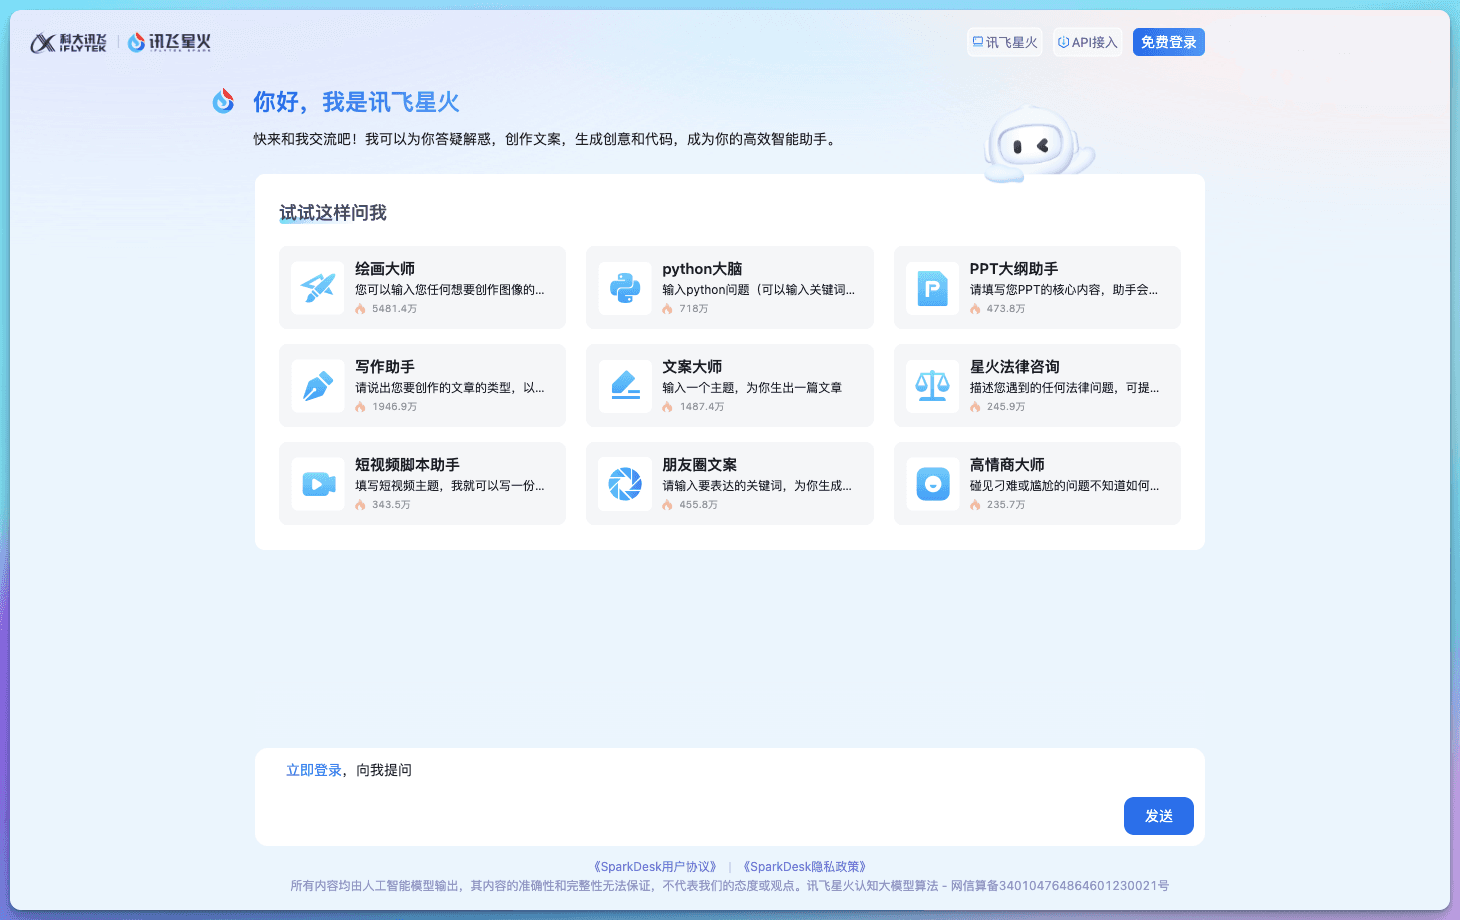Click the 你好，我是讯飞星火 greeting title

click(356, 102)
